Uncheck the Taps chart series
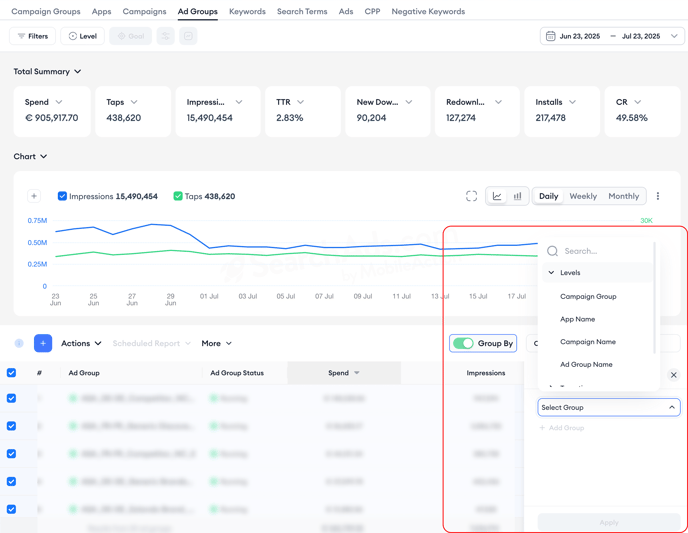This screenshot has width=688, height=533. [x=178, y=196]
